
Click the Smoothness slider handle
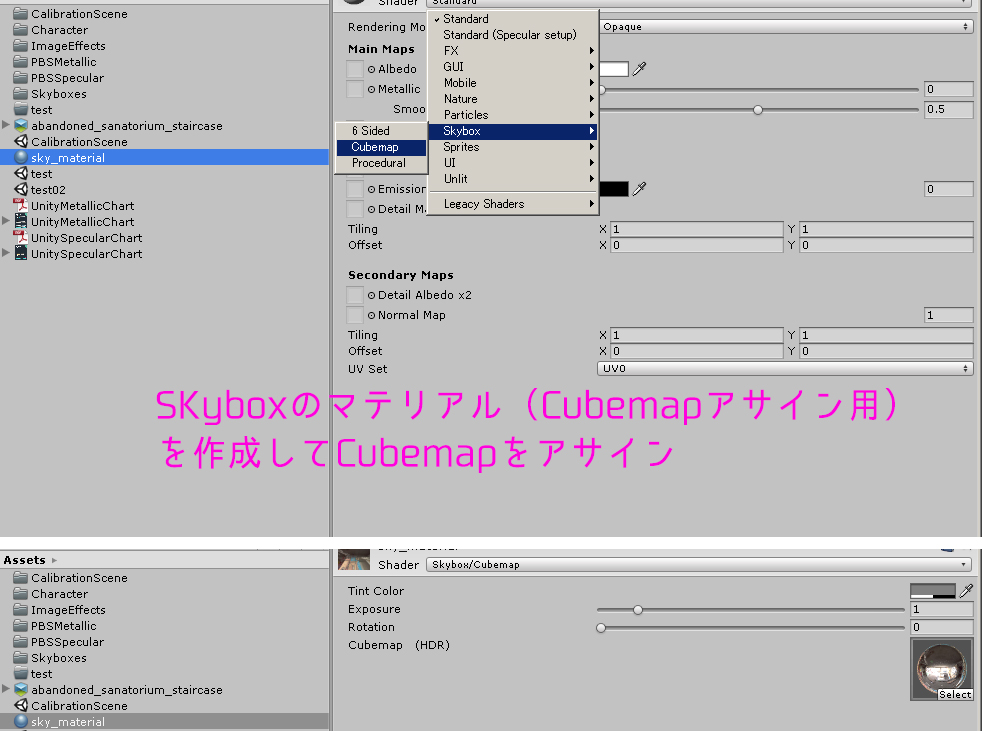click(x=758, y=110)
